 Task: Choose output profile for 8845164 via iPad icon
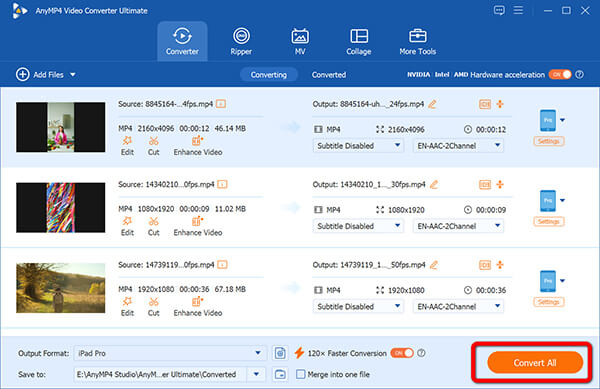pos(548,120)
